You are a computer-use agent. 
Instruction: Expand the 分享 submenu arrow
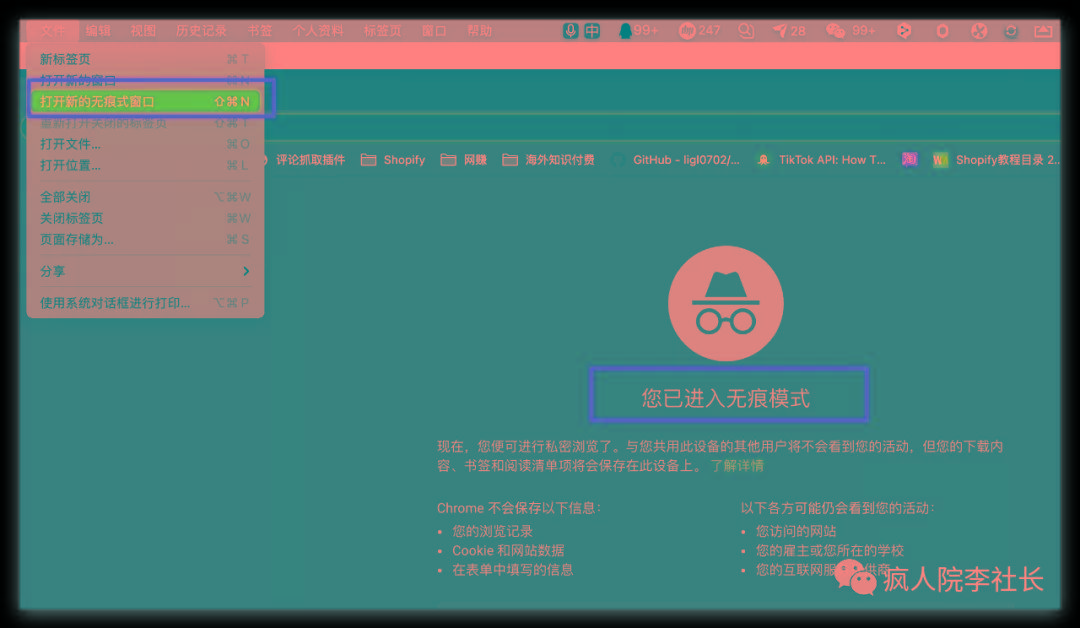(246, 271)
